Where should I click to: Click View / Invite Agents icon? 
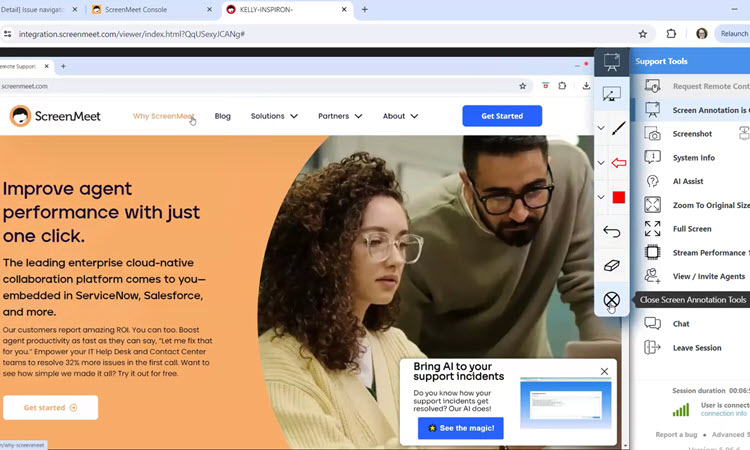[652, 276]
